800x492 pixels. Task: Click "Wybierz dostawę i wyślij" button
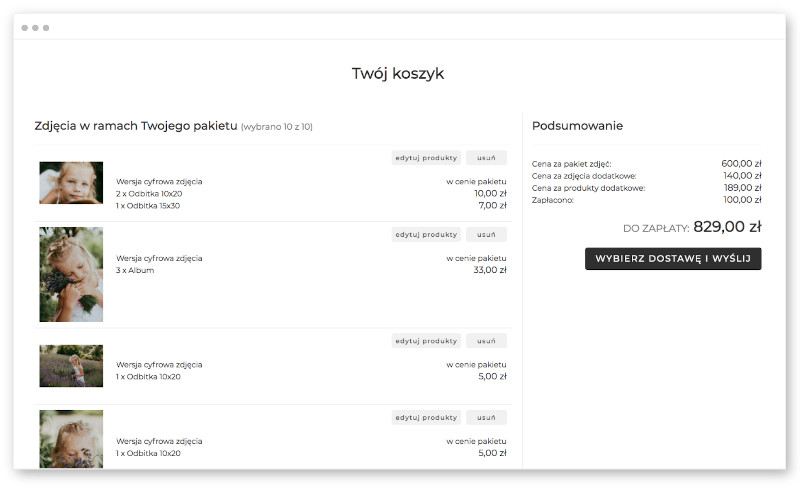coord(673,259)
